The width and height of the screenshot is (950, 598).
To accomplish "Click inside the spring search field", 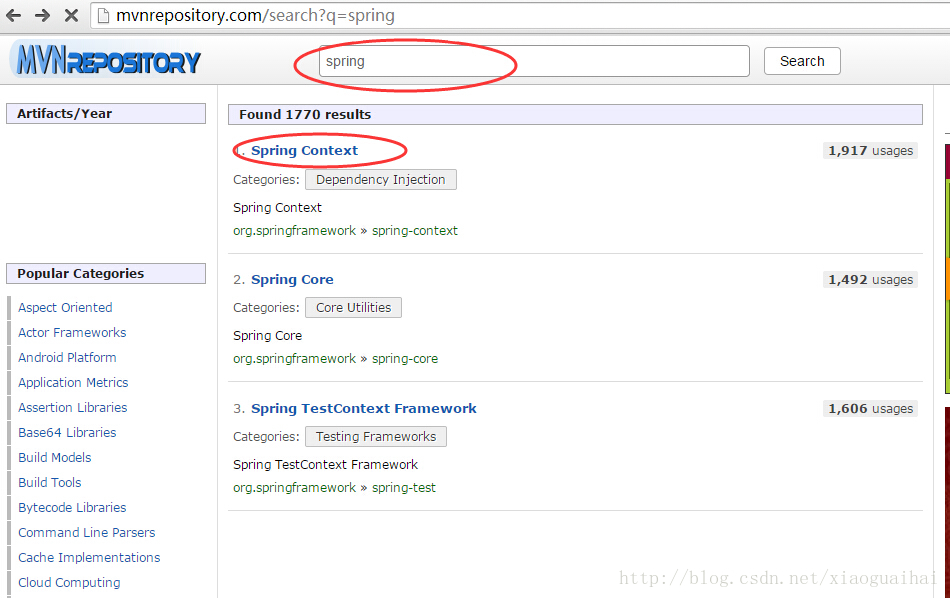I will pyautogui.click(x=534, y=61).
